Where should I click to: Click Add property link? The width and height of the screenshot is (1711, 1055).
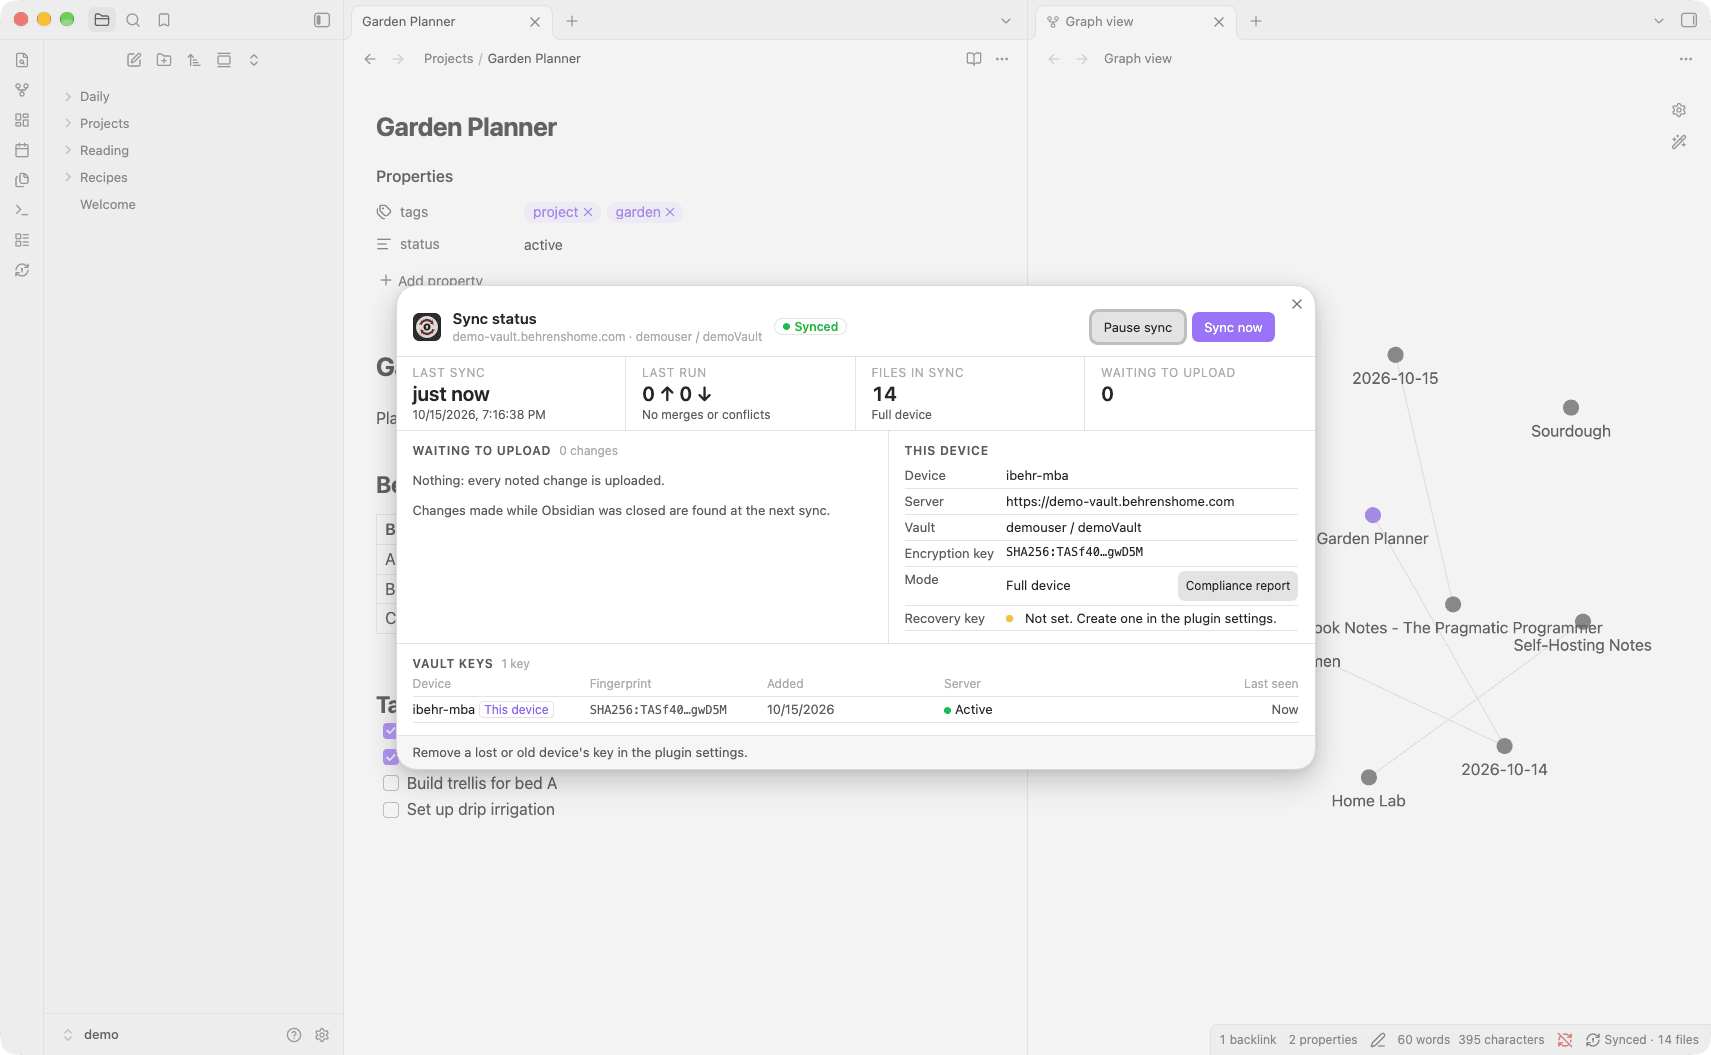pyautogui.click(x=431, y=280)
